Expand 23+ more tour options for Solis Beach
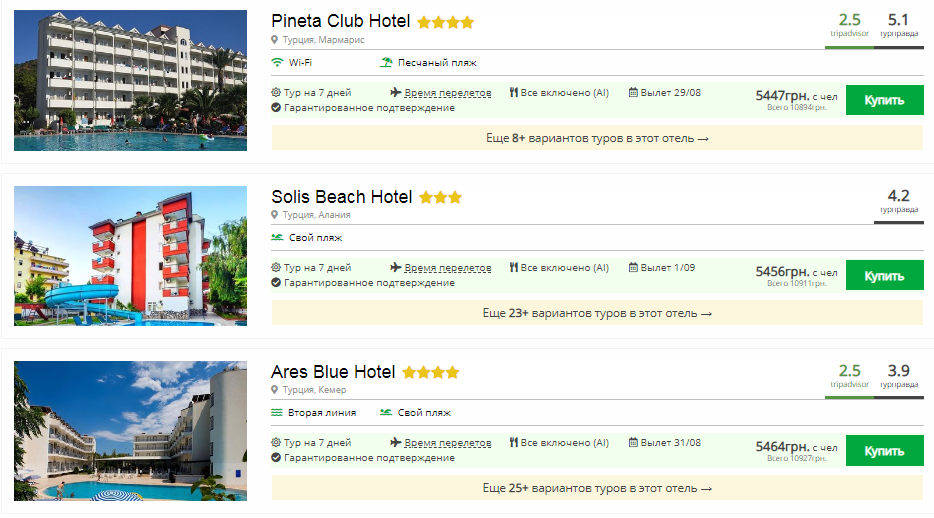Image resolution: width=934 pixels, height=518 pixels. [597, 313]
